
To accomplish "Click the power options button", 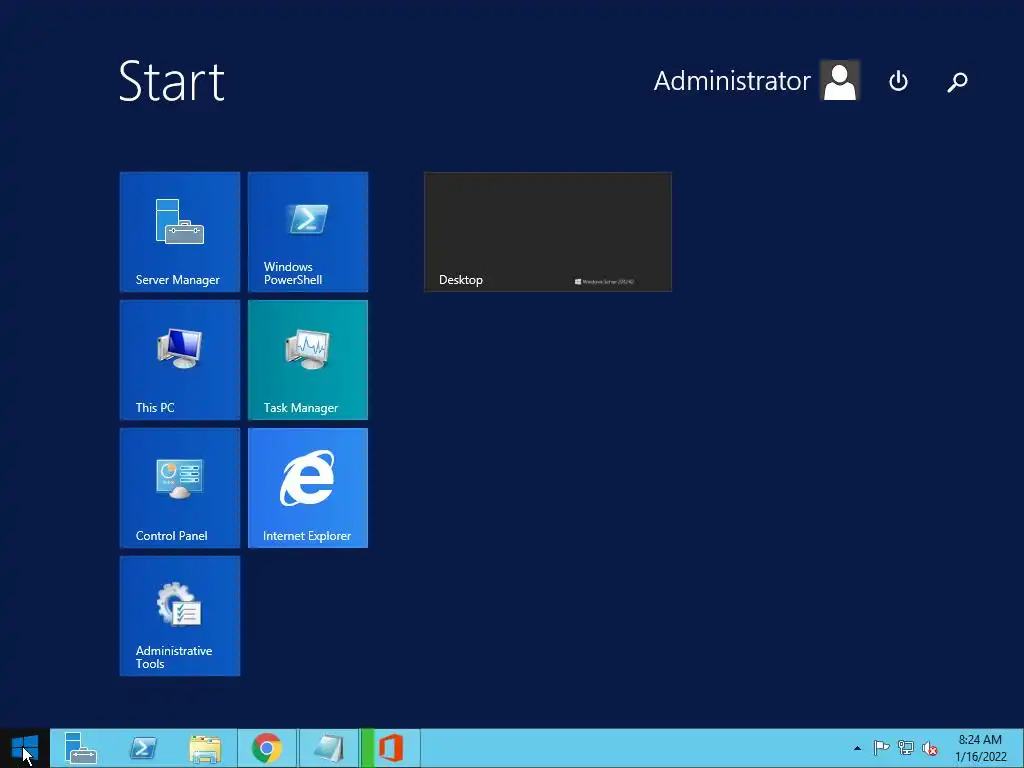I will (899, 81).
